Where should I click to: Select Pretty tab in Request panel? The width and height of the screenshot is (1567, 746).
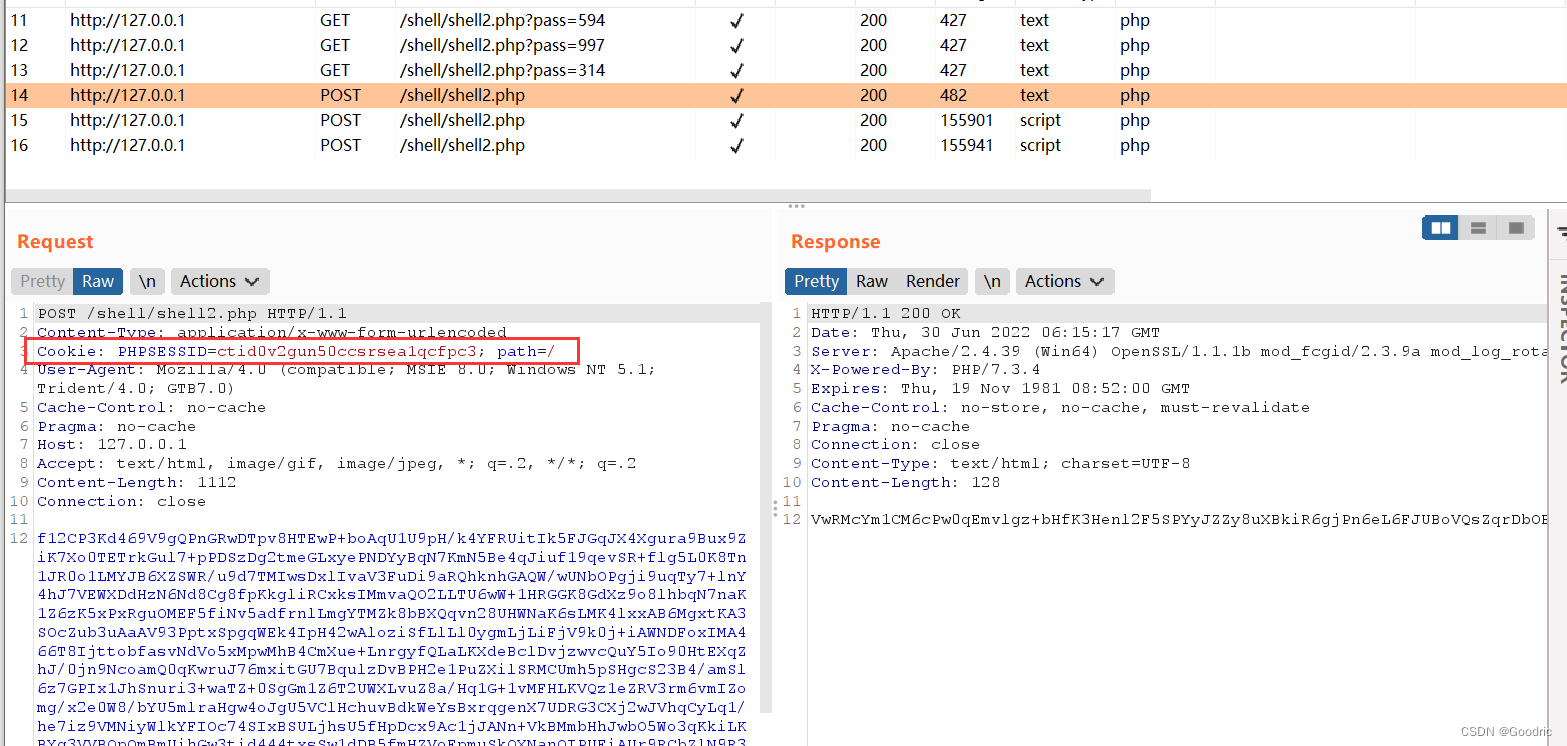pos(43,281)
